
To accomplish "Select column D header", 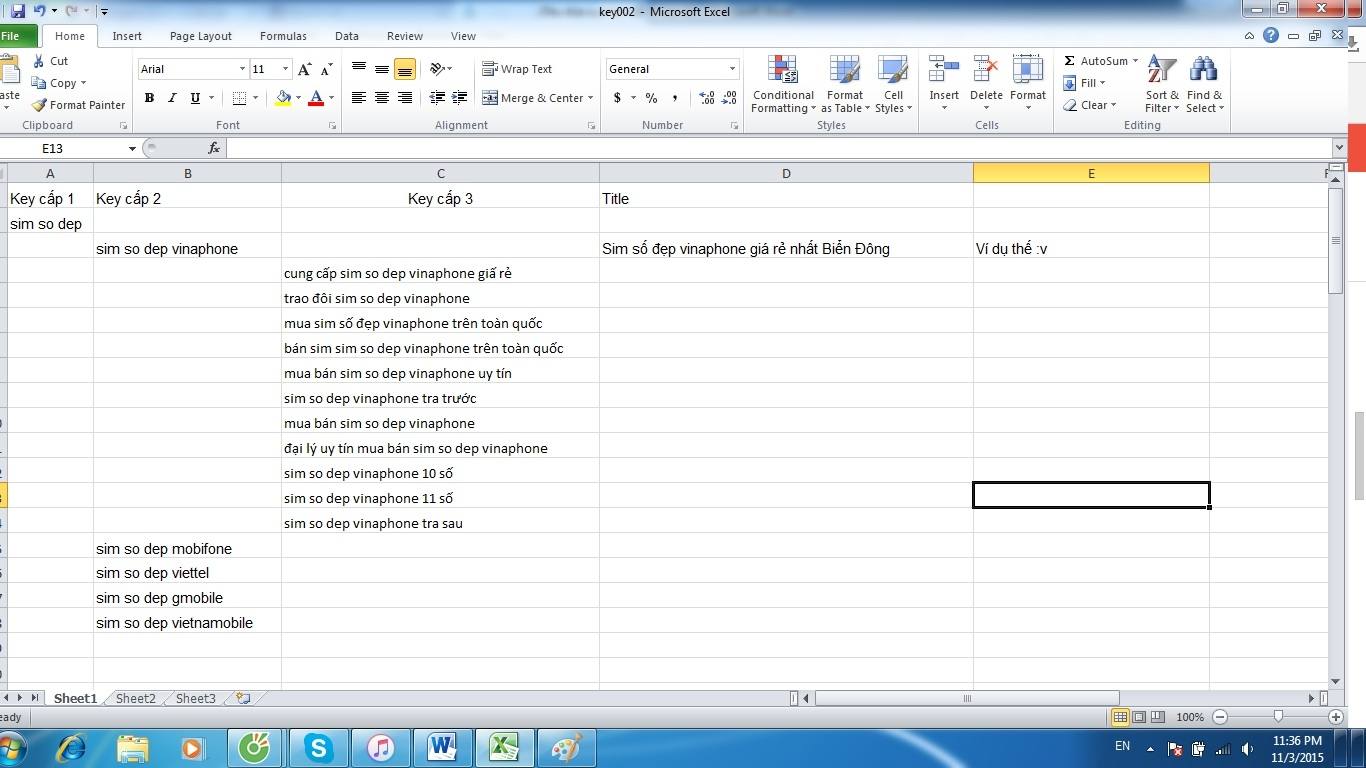I will [x=786, y=173].
